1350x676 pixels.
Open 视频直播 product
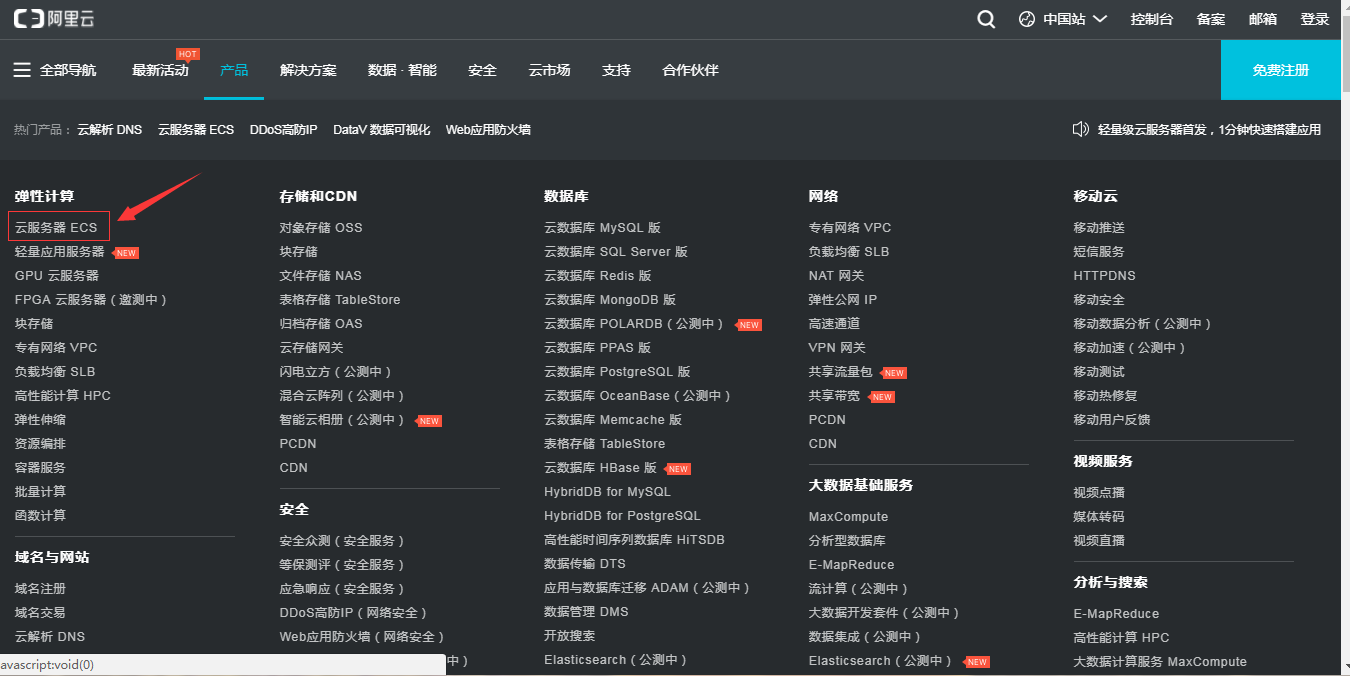[1099, 541]
